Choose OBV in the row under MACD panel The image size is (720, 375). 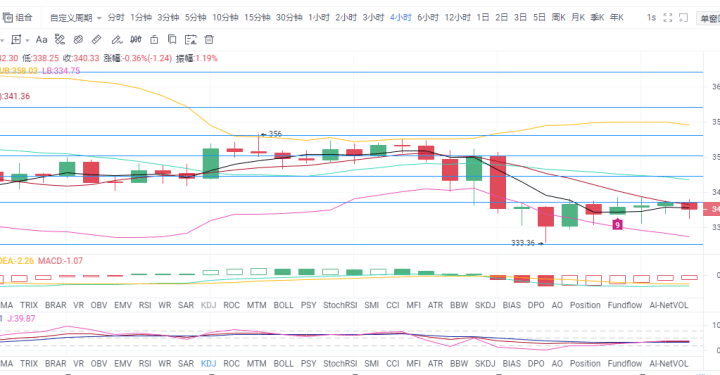(x=99, y=305)
